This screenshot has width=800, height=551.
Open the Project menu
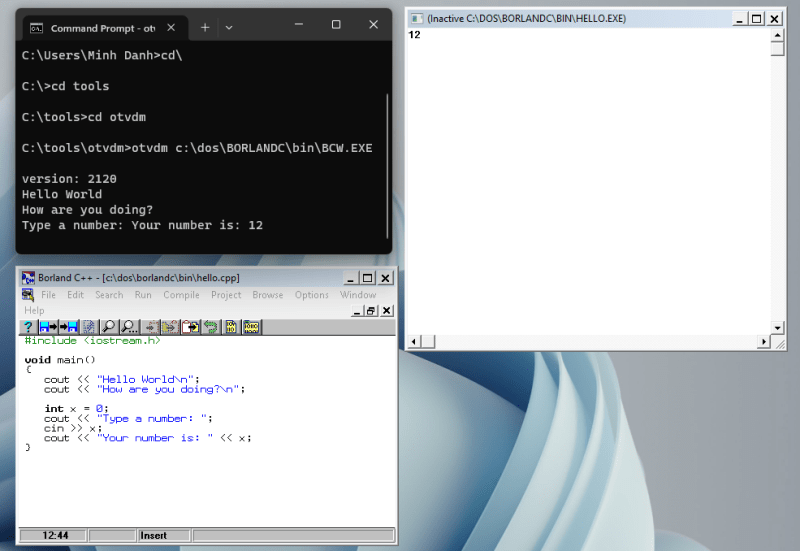[x=226, y=295]
